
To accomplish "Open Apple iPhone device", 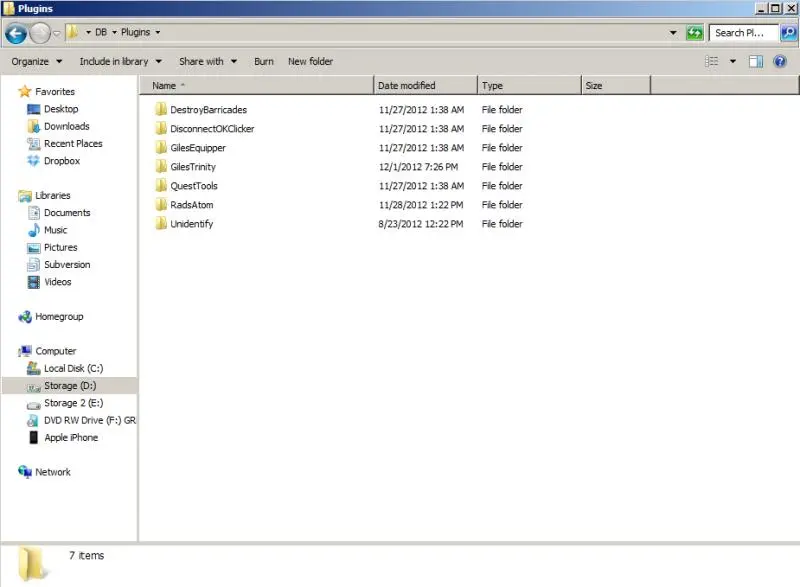I will (x=70, y=438).
